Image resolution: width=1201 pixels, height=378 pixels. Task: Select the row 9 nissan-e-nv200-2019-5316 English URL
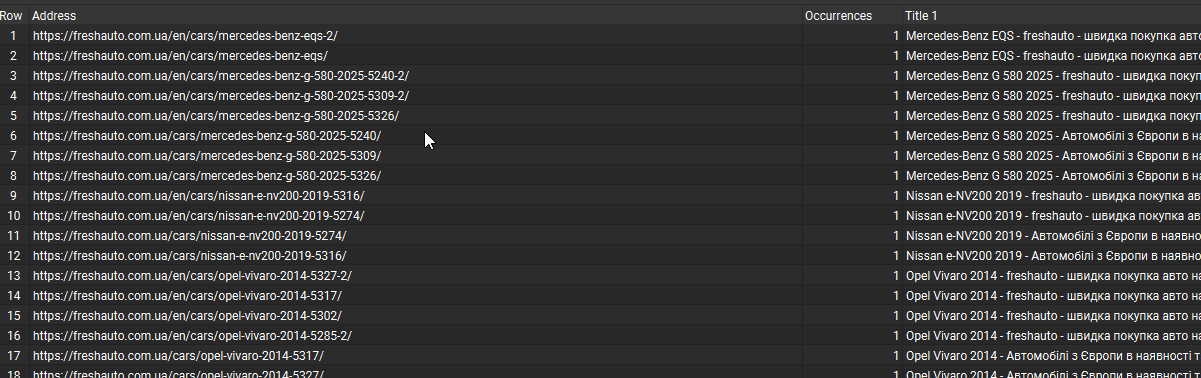click(199, 196)
